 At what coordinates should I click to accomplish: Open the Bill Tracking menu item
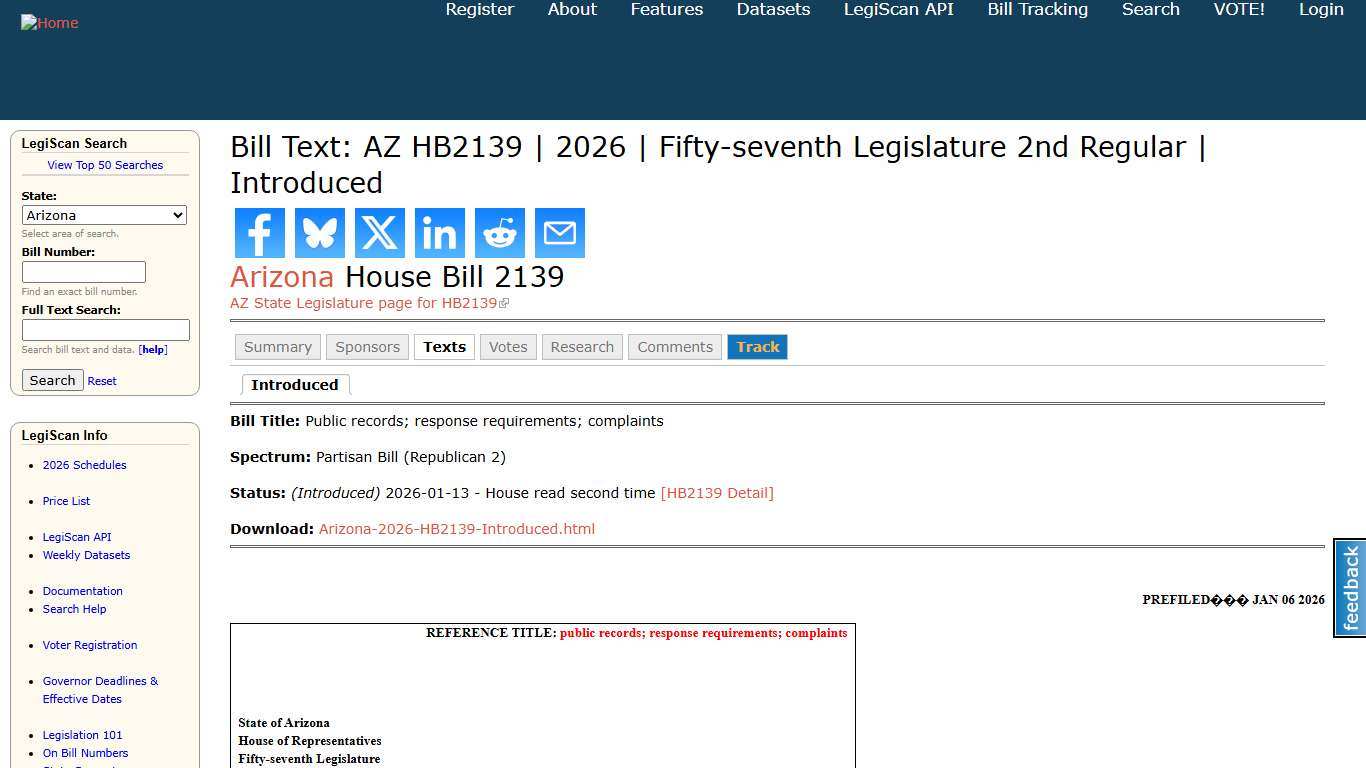tap(1037, 10)
